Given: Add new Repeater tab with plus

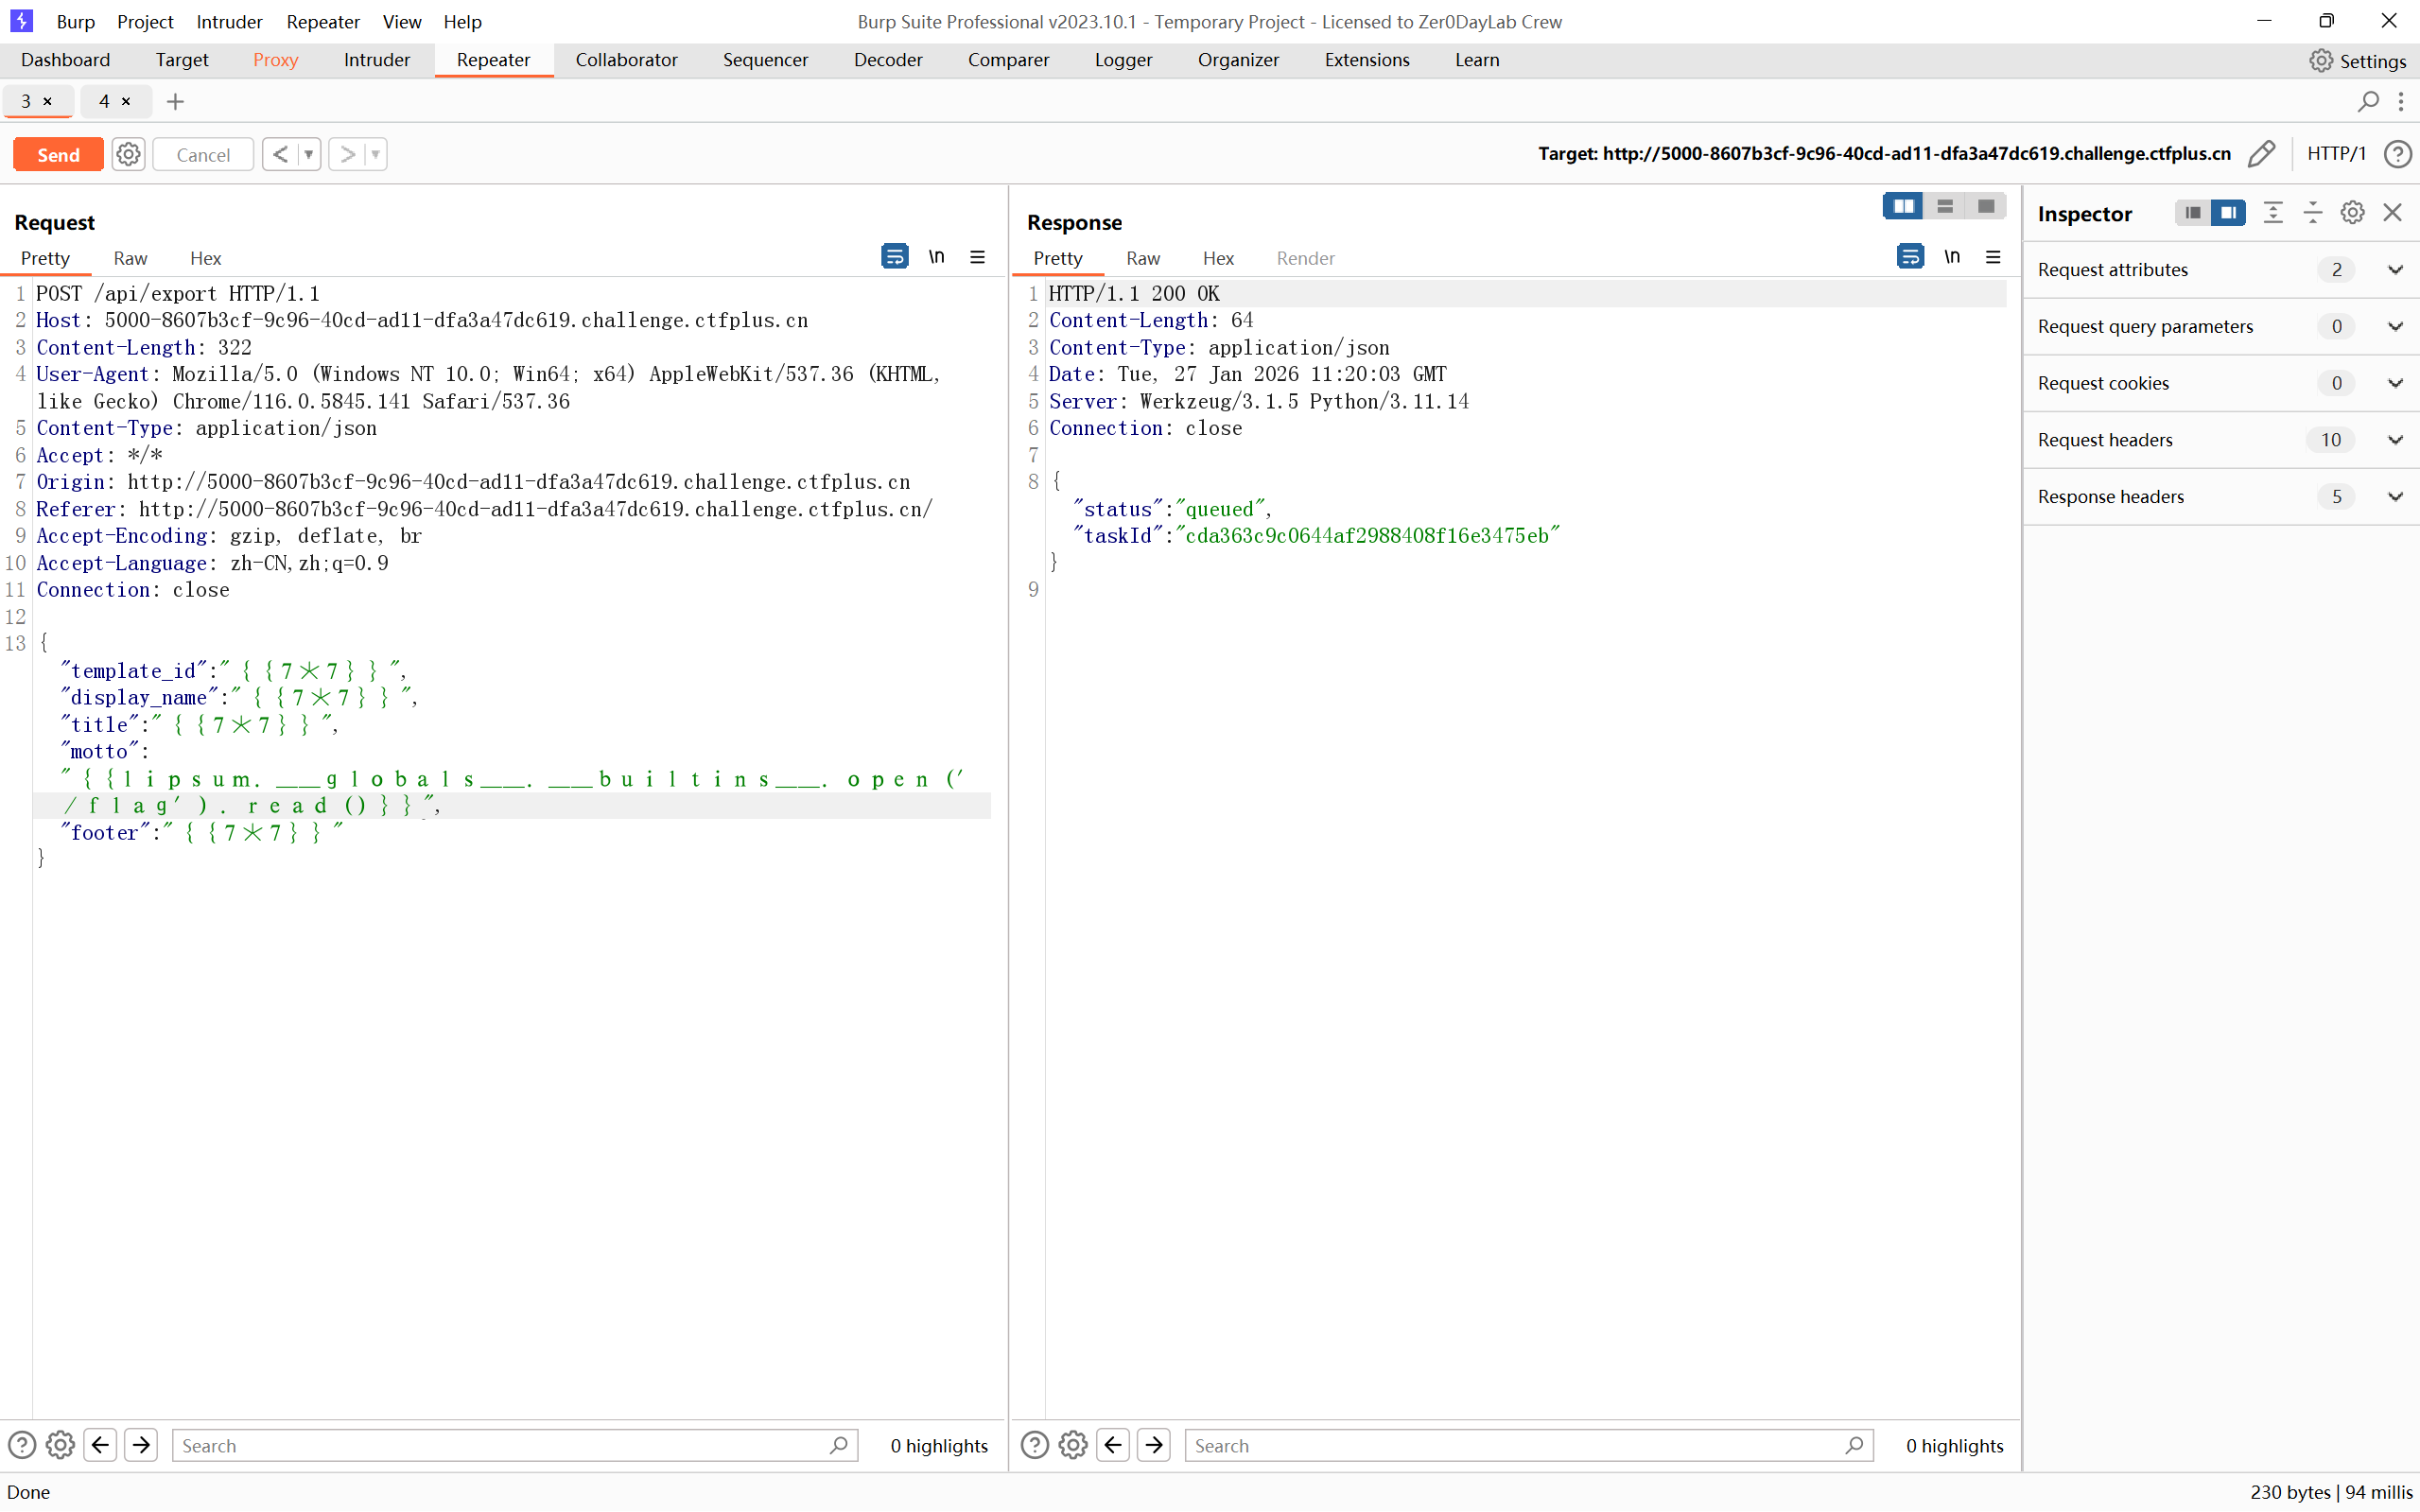Looking at the screenshot, I should tap(175, 101).
